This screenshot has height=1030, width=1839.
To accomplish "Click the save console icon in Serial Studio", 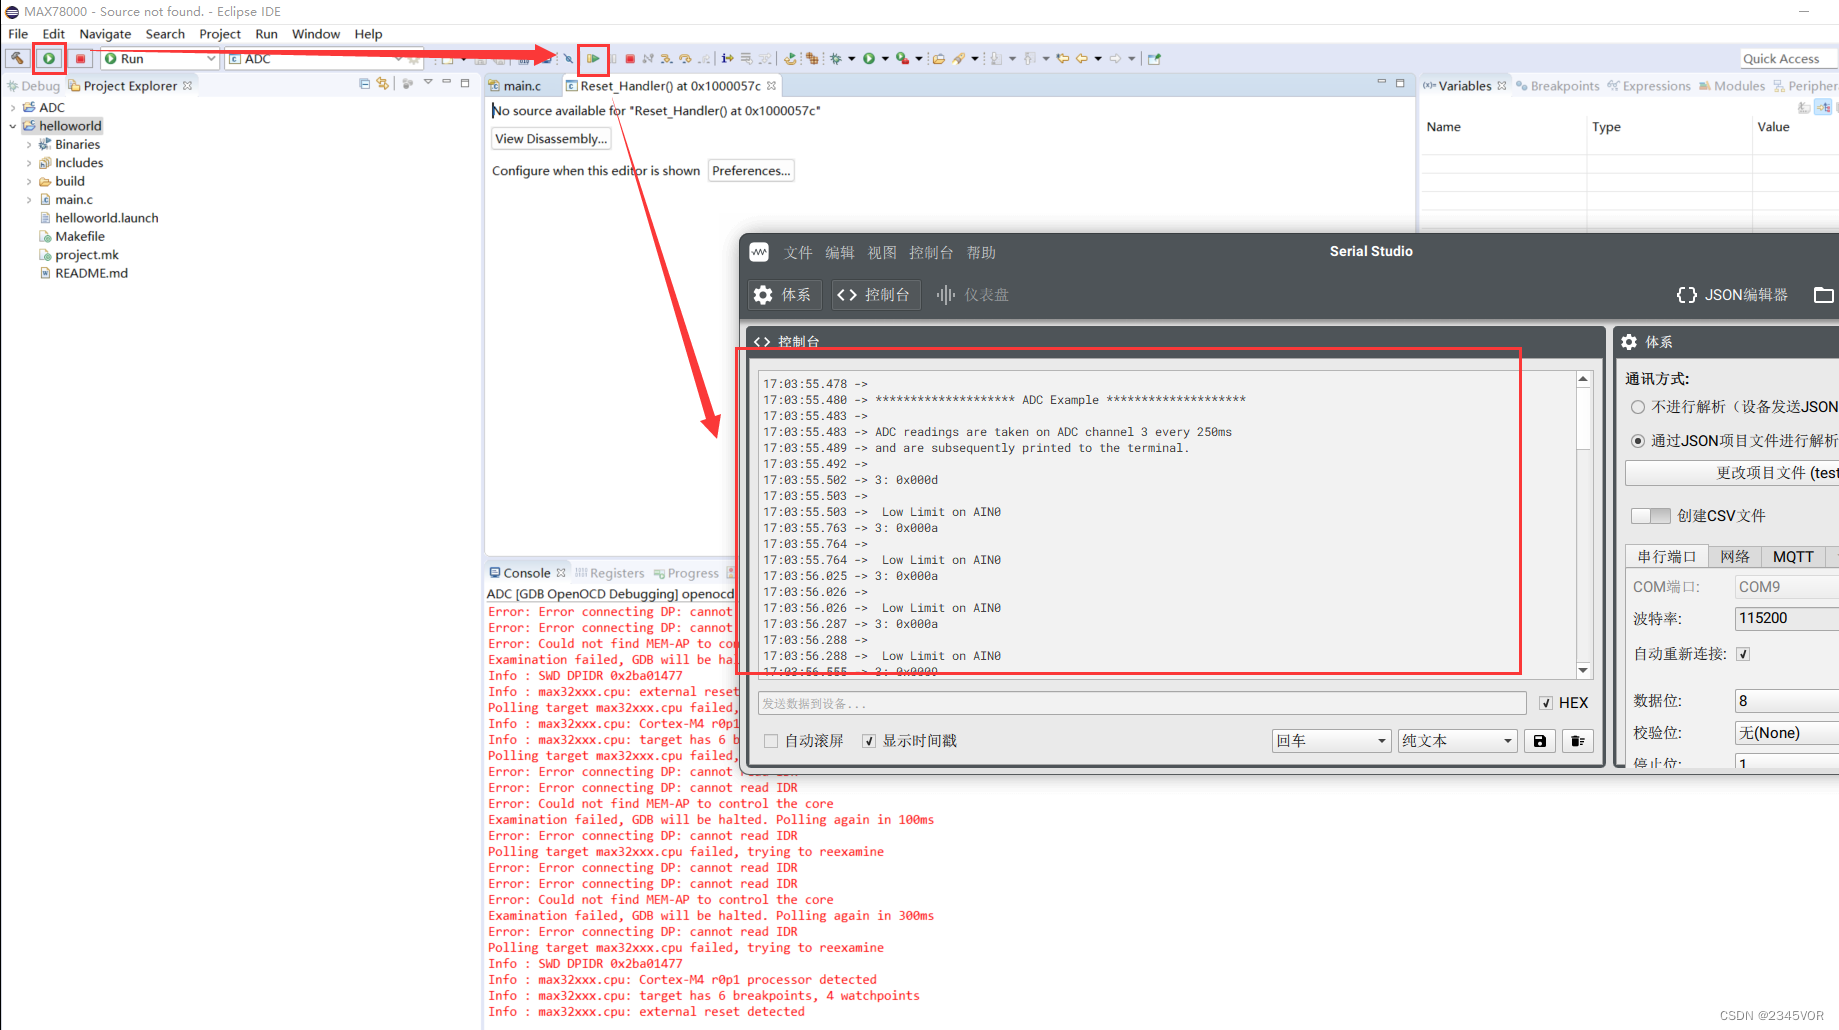I will (x=1540, y=741).
